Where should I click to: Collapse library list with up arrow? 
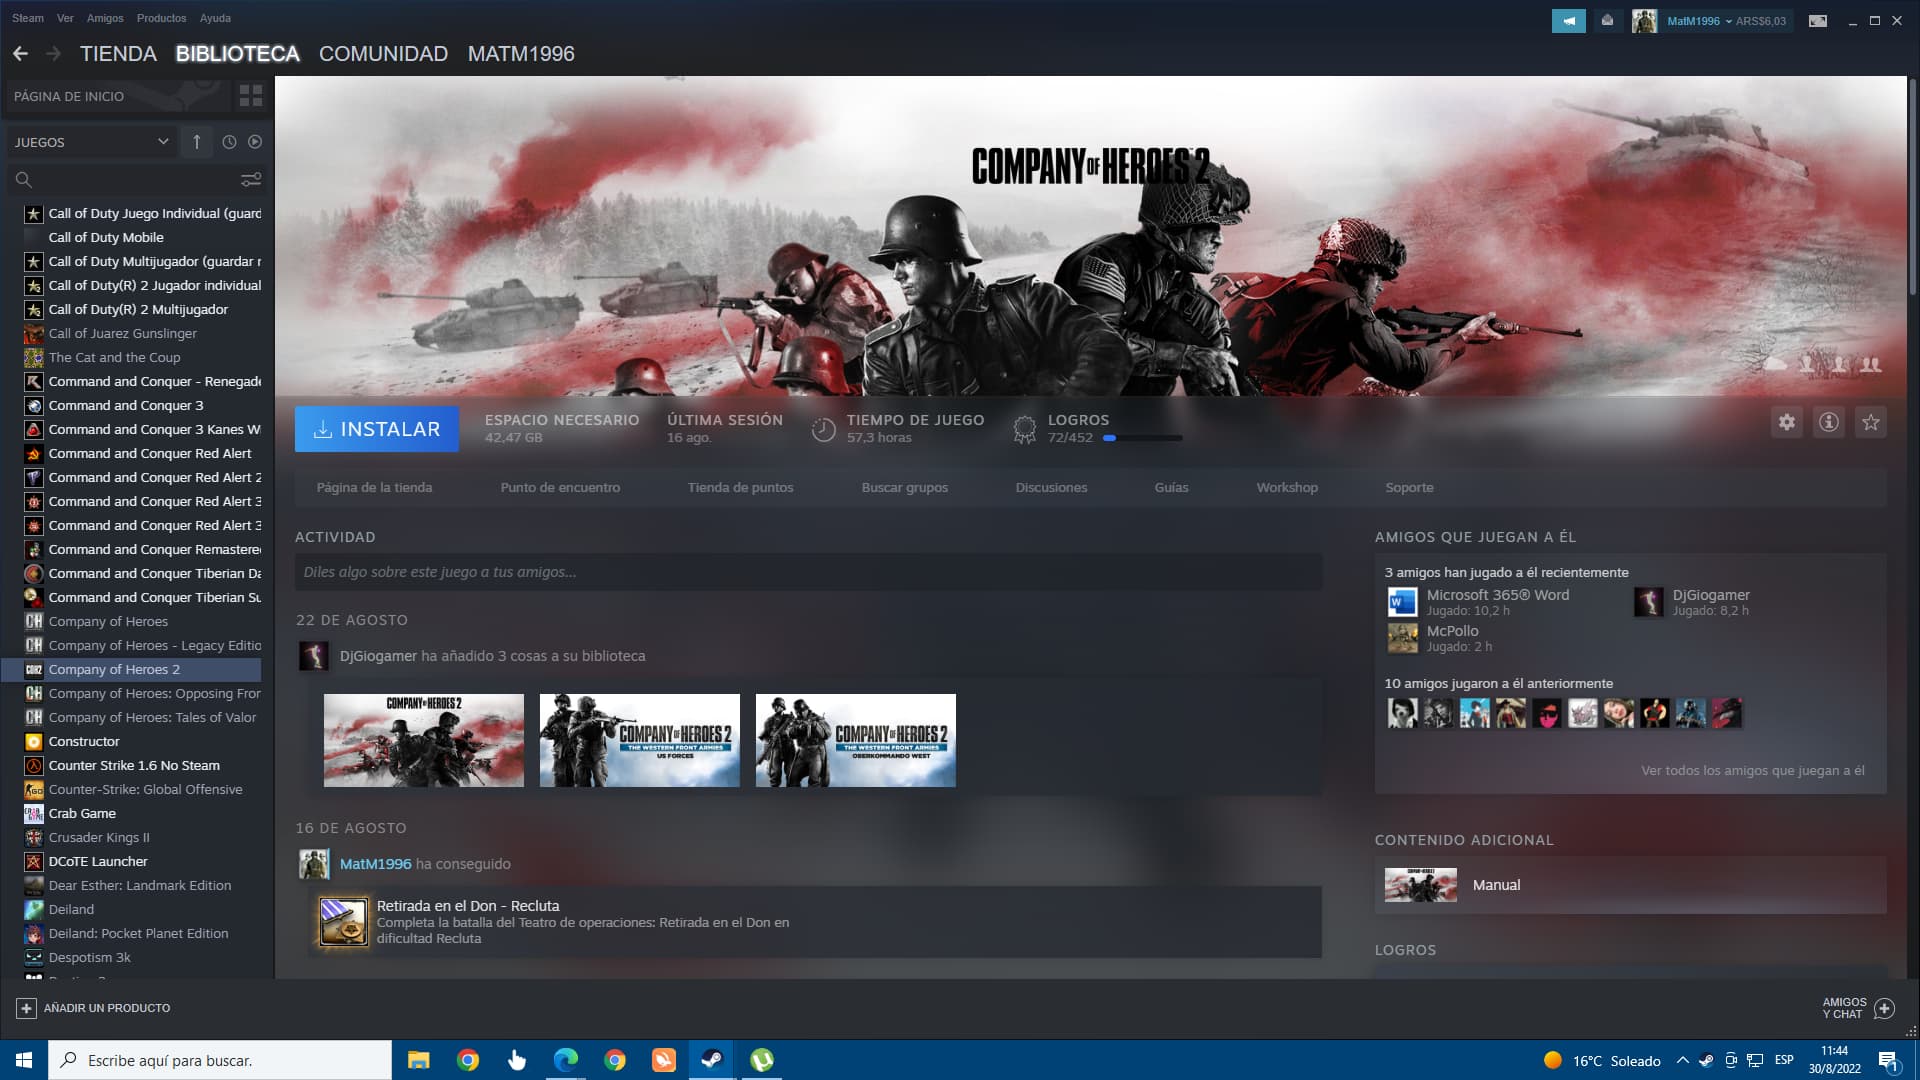(196, 142)
